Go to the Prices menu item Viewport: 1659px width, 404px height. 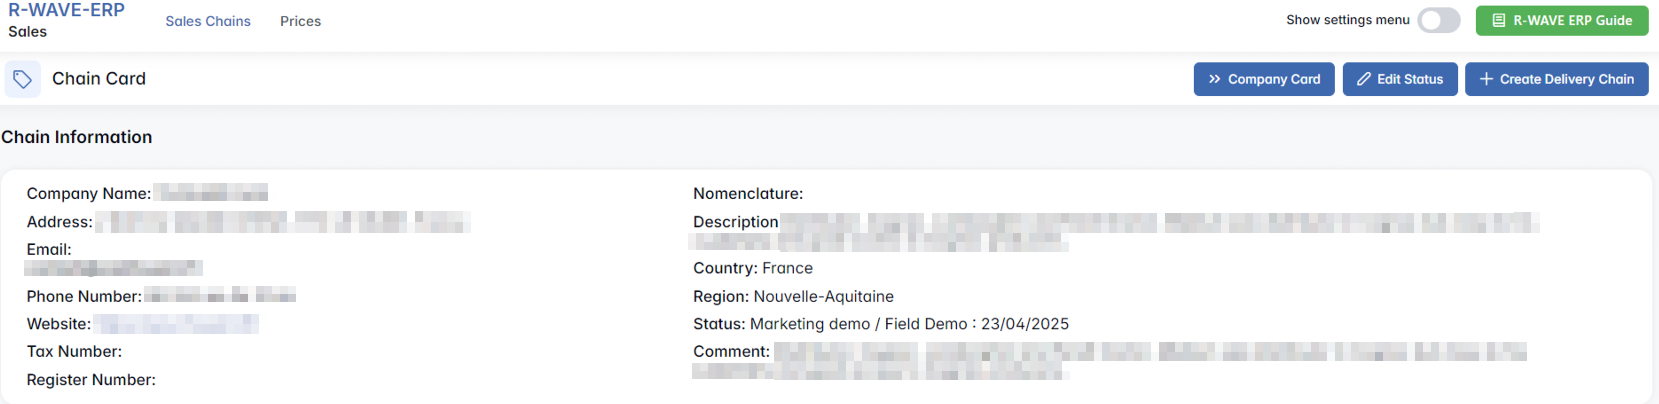point(300,21)
